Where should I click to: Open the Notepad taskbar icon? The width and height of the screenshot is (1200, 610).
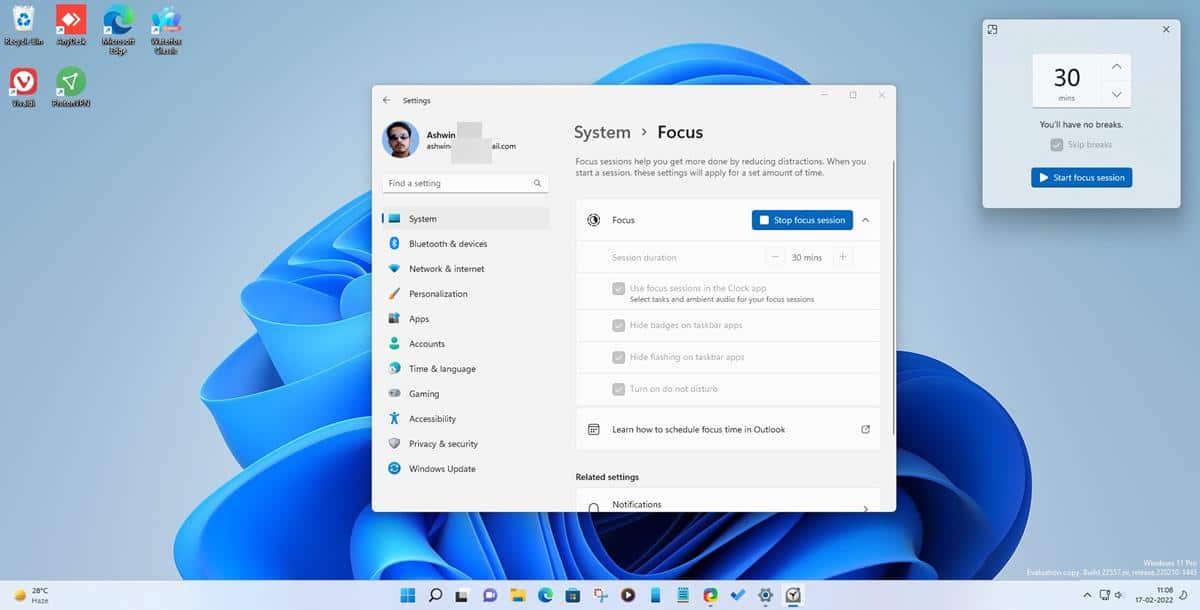click(683, 595)
